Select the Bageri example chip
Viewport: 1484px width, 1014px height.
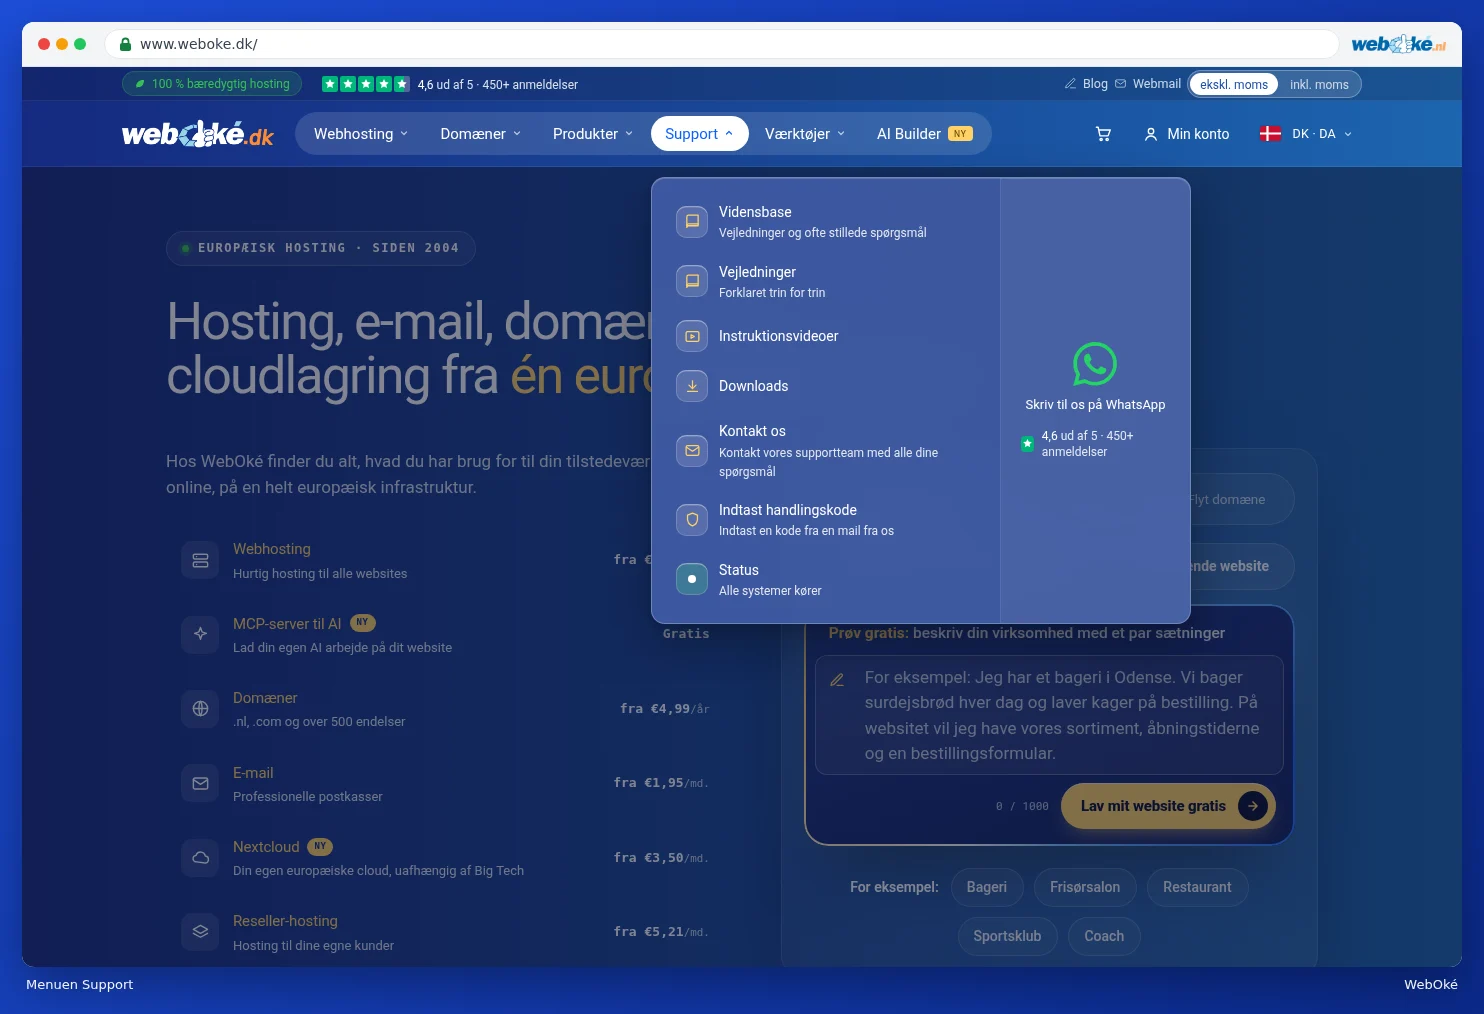987,887
